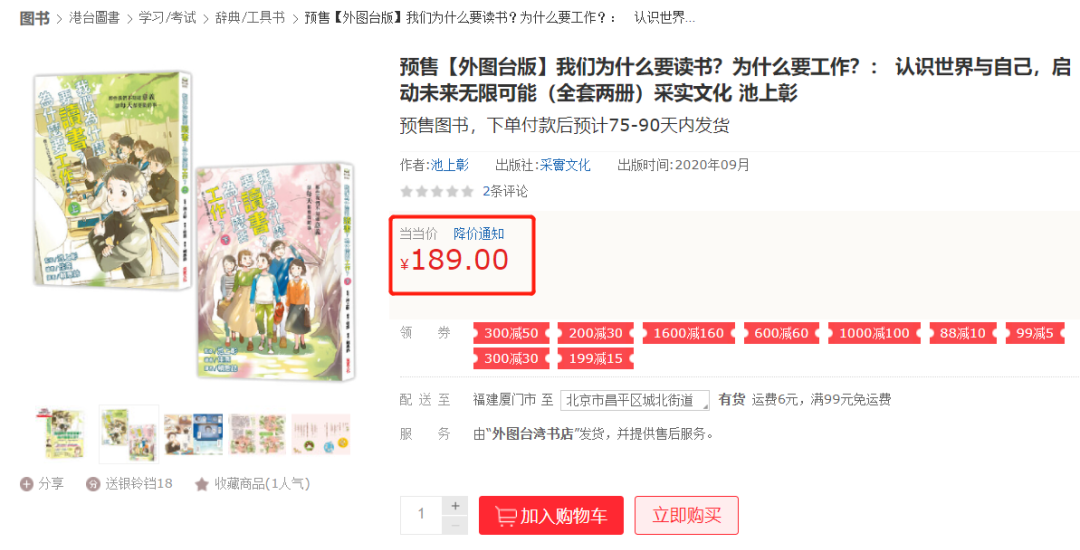The width and height of the screenshot is (1080, 550).
Task: Click the quantity input field
Action: (421, 516)
